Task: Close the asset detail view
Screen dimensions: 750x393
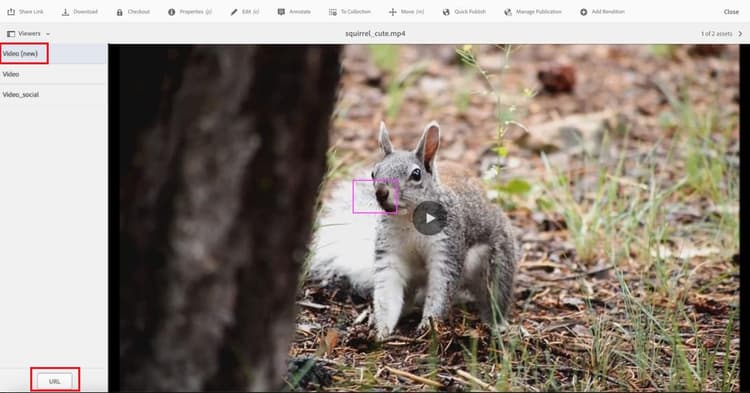Action: pyautogui.click(x=731, y=11)
